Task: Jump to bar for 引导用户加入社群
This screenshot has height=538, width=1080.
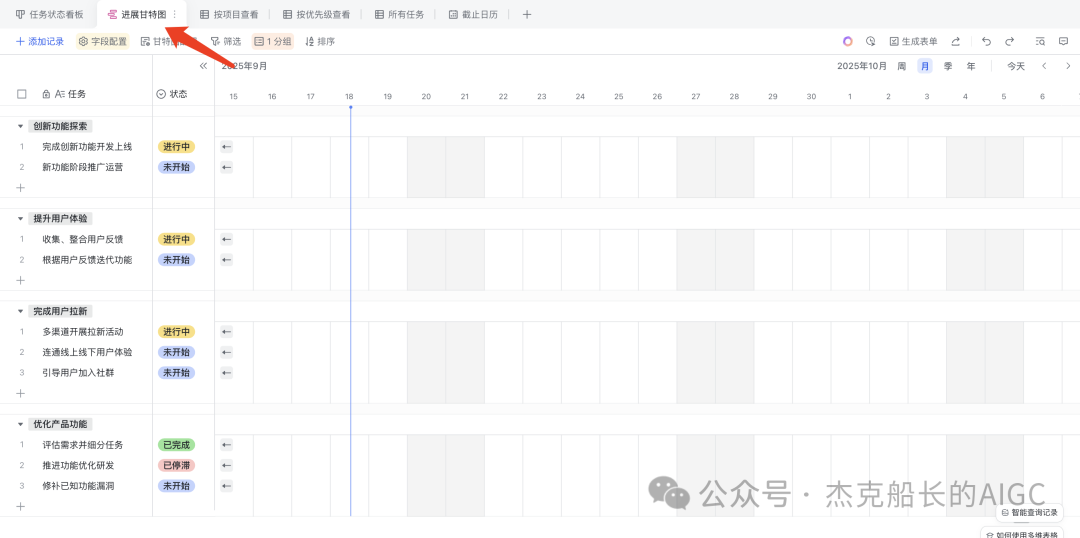Action: coord(227,373)
